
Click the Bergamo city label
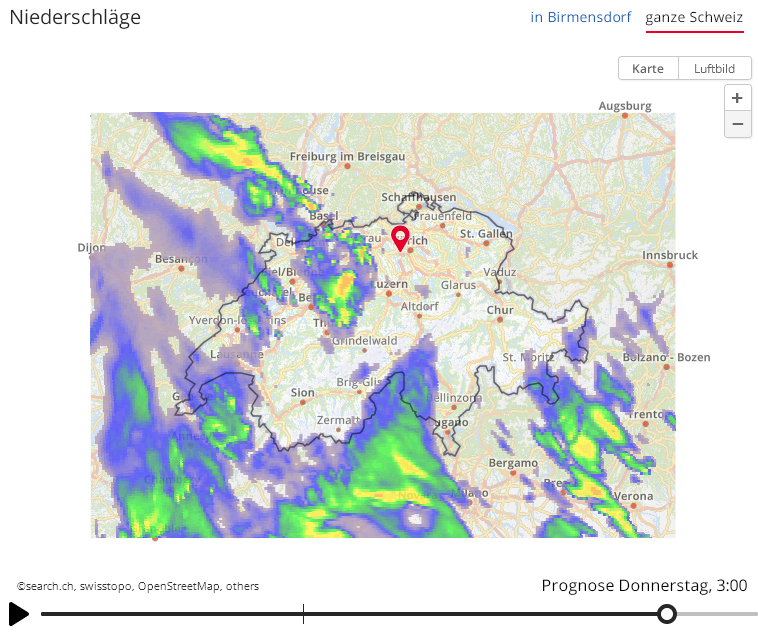point(513,463)
